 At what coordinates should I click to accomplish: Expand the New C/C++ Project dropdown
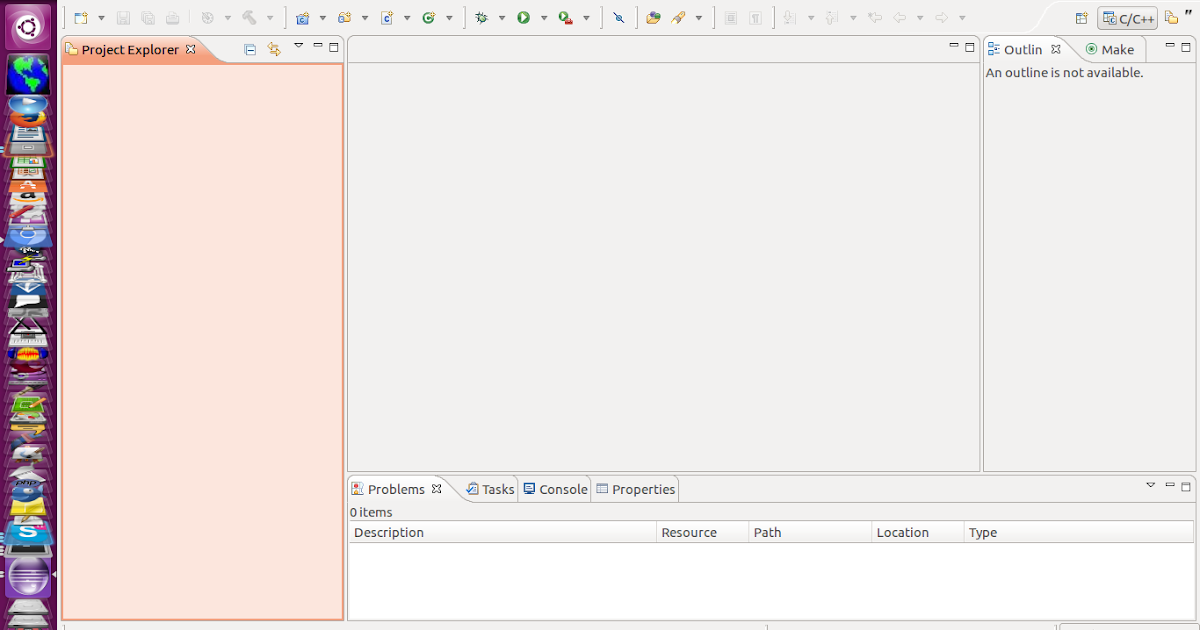tap(322, 18)
